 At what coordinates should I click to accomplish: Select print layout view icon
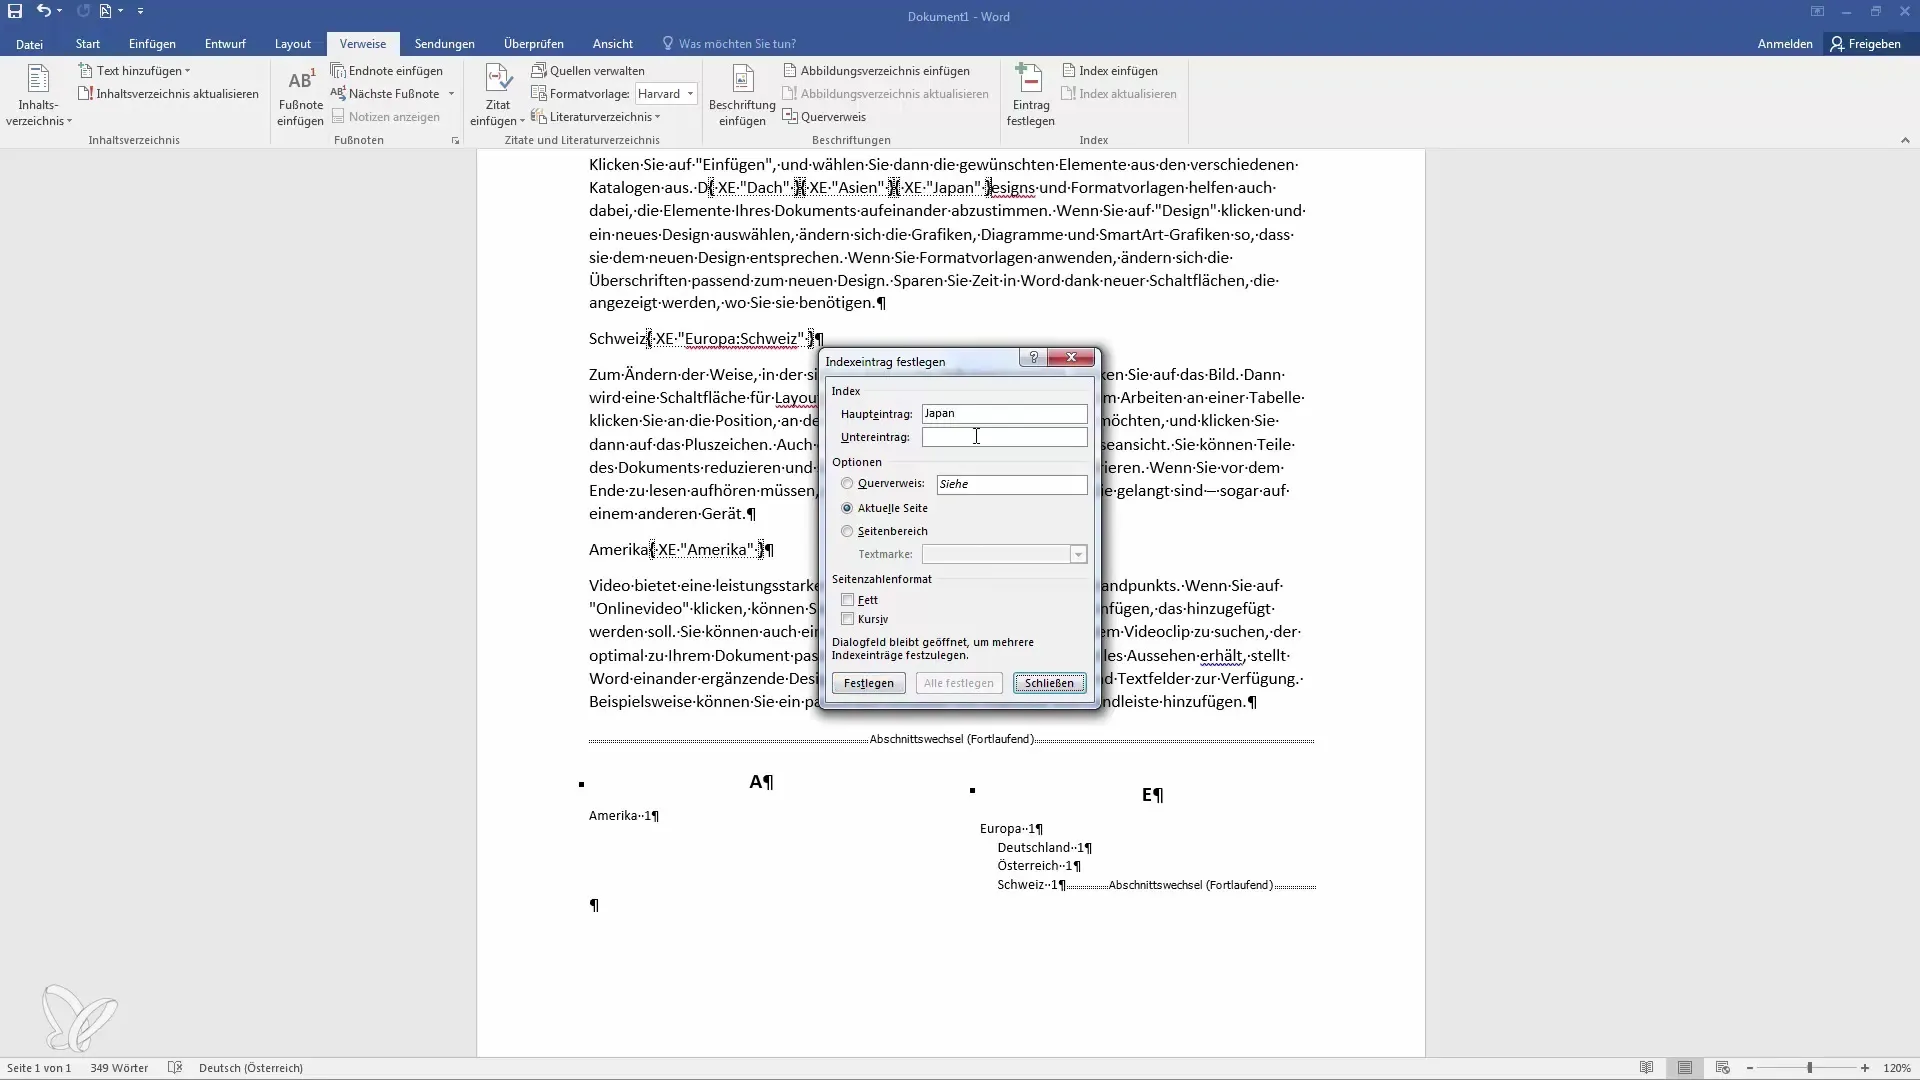pos(1685,1068)
